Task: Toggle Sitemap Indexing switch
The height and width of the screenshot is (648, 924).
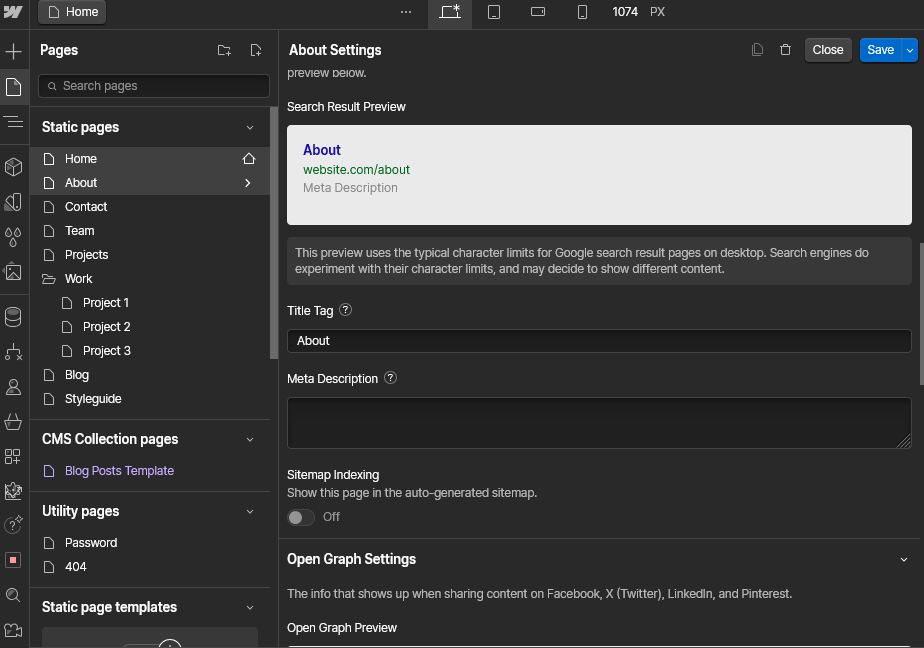Action: (301, 517)
